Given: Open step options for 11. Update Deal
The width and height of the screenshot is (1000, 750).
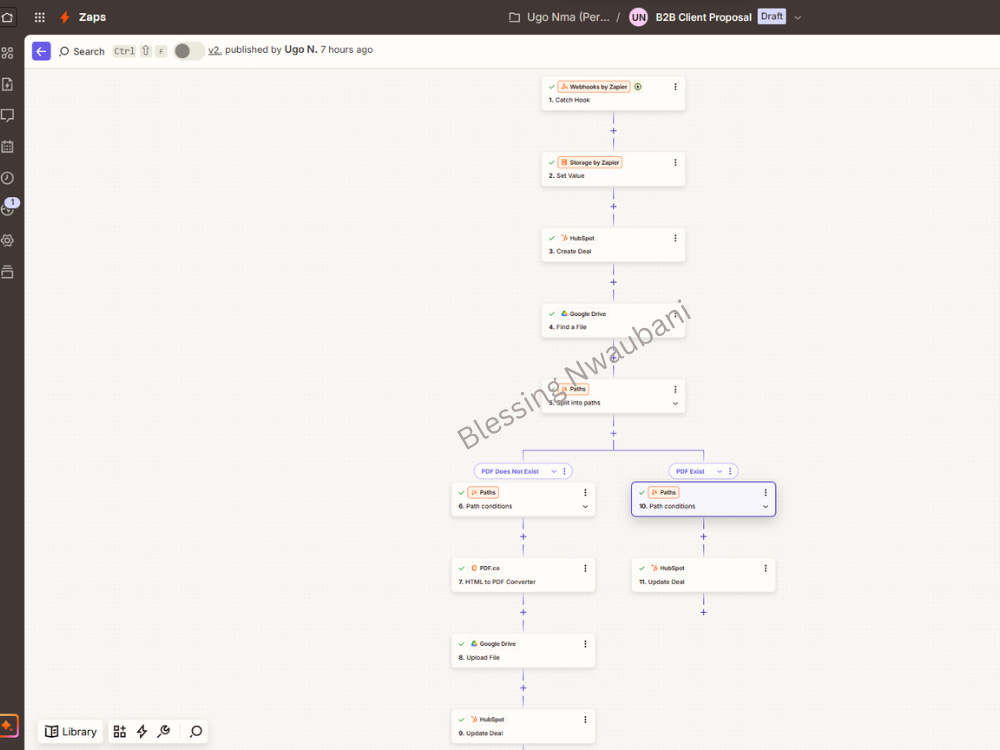Looking at the screenshot, I should (766, 568).
